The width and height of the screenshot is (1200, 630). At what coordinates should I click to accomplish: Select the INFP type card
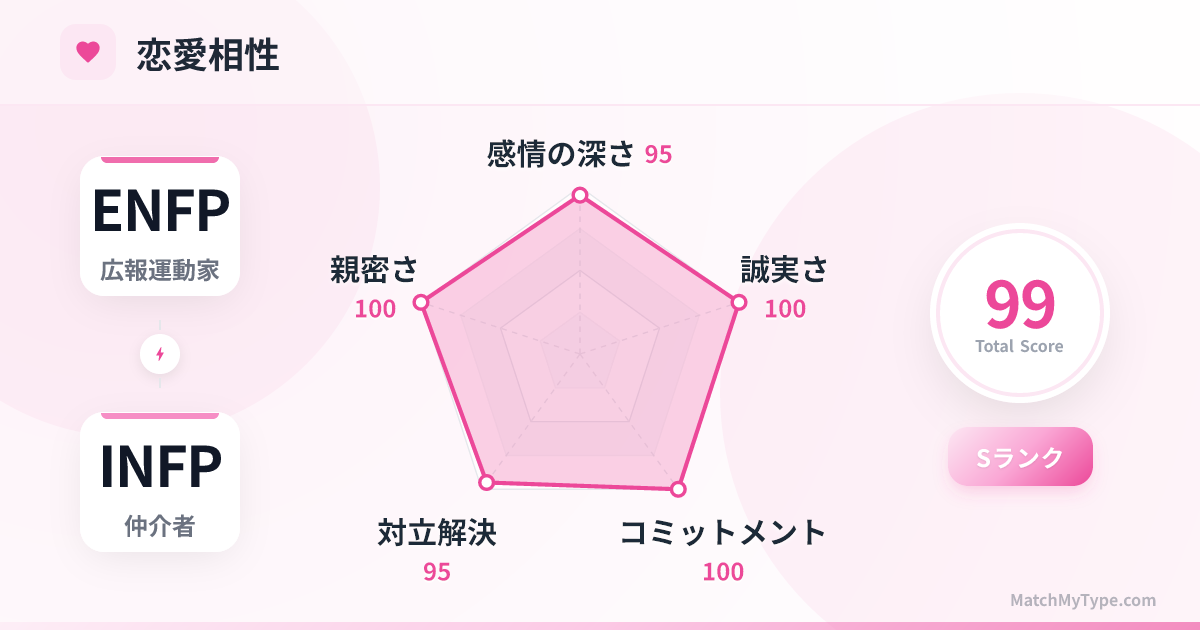[160, 482]
